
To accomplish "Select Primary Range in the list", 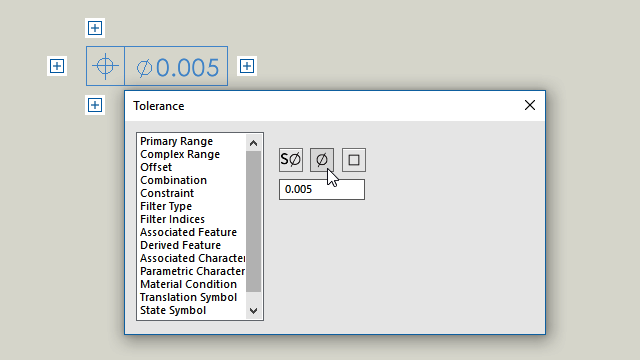I will [x=176, y=141].
